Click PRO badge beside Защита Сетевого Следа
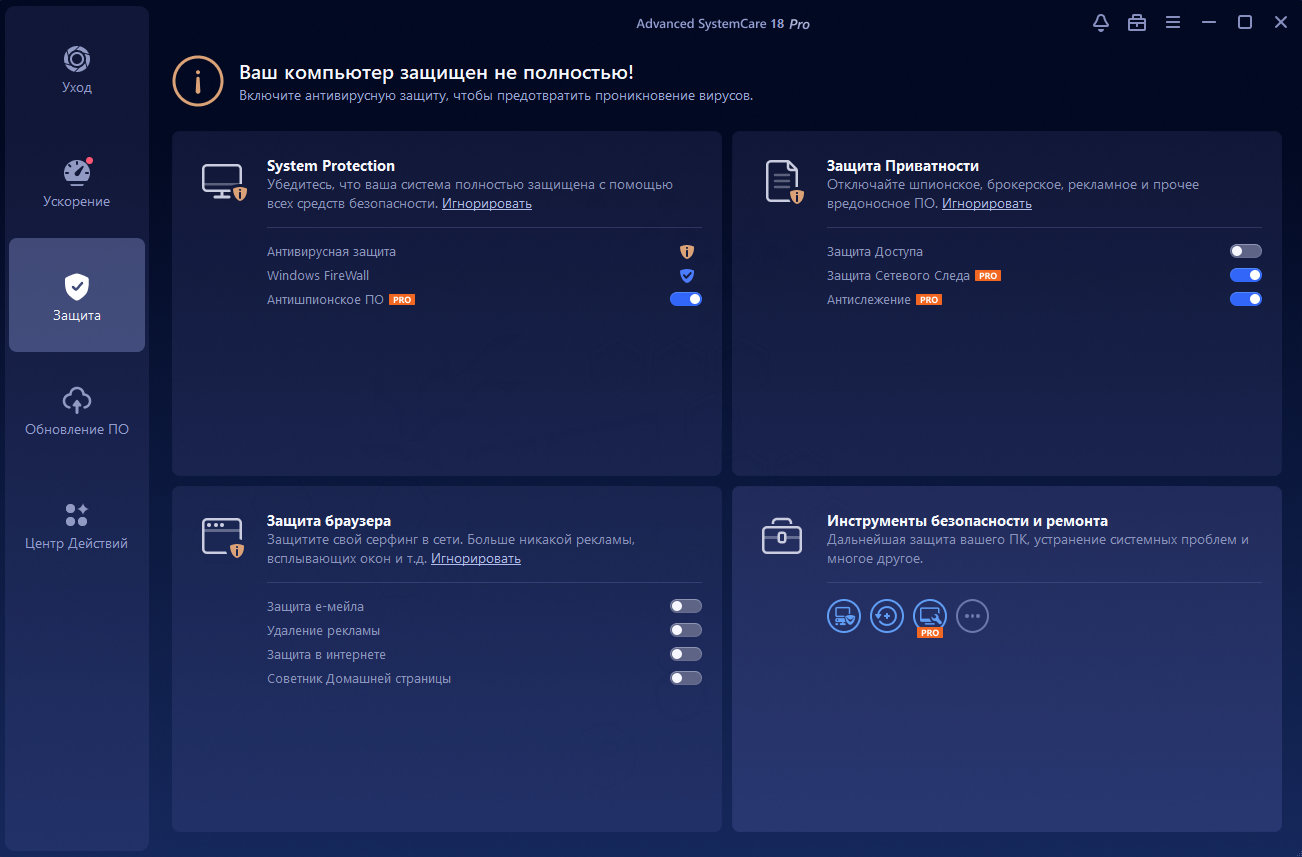 pyautogui.click(x=988, y=276)
